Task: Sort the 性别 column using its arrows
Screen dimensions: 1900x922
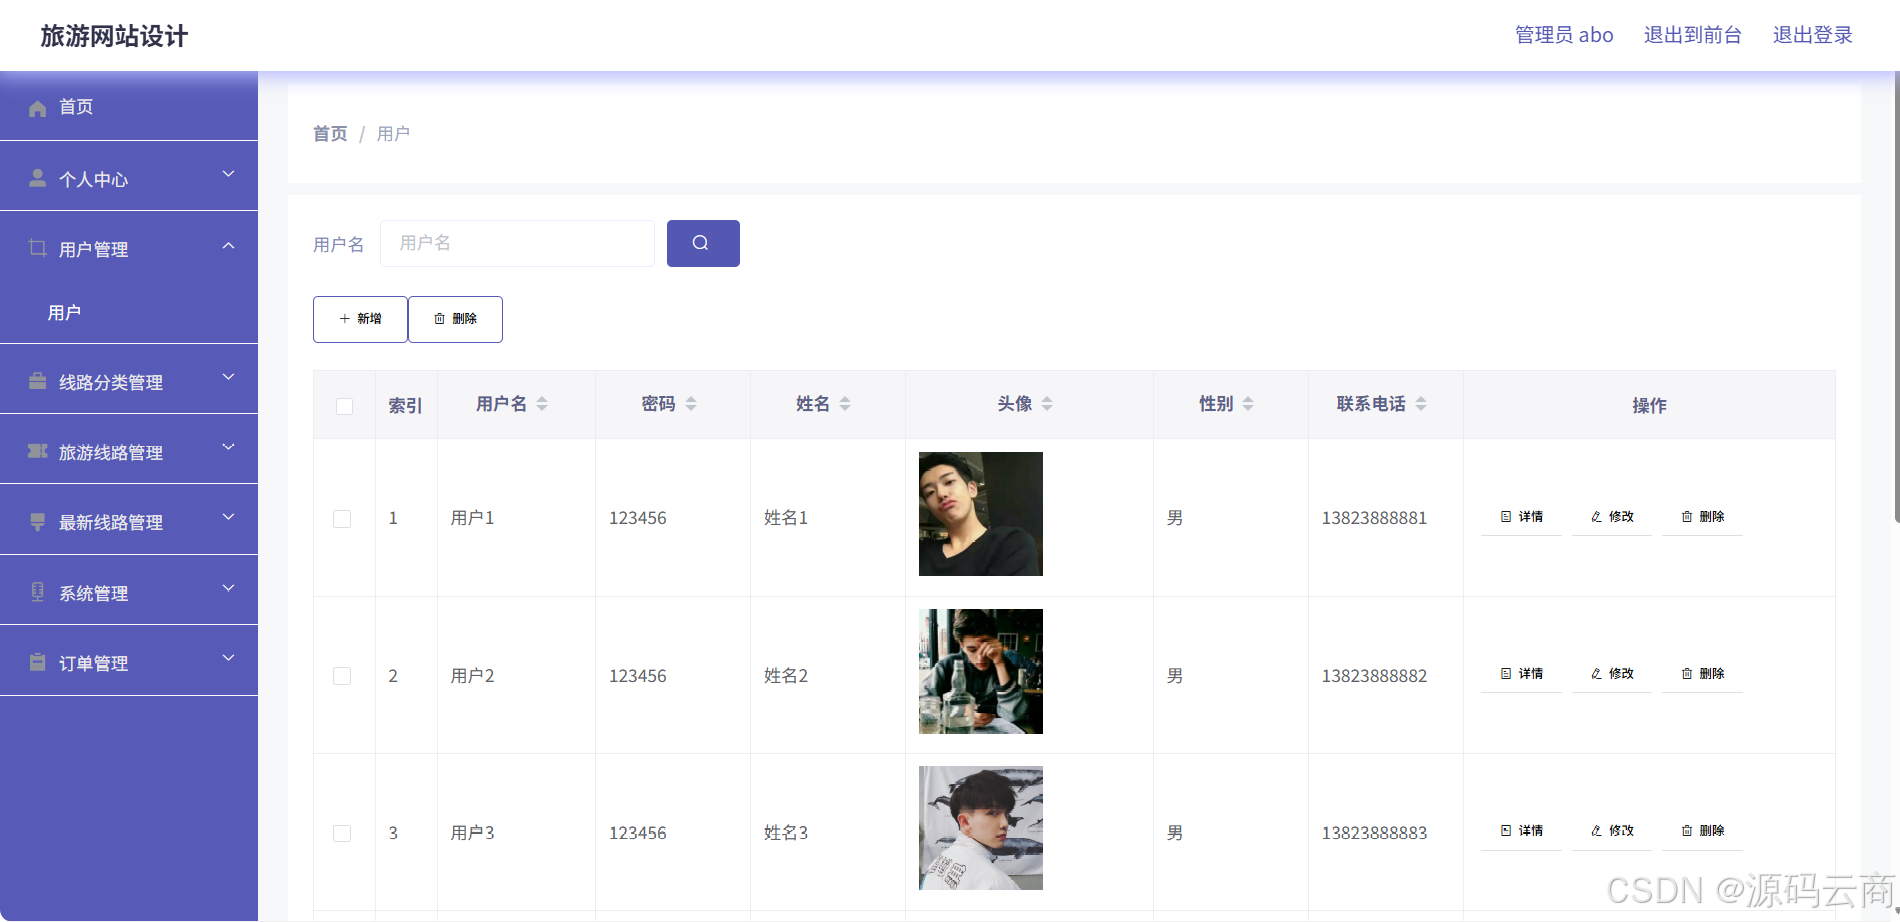Action: pyautogui.click(x=1248, y=404)
